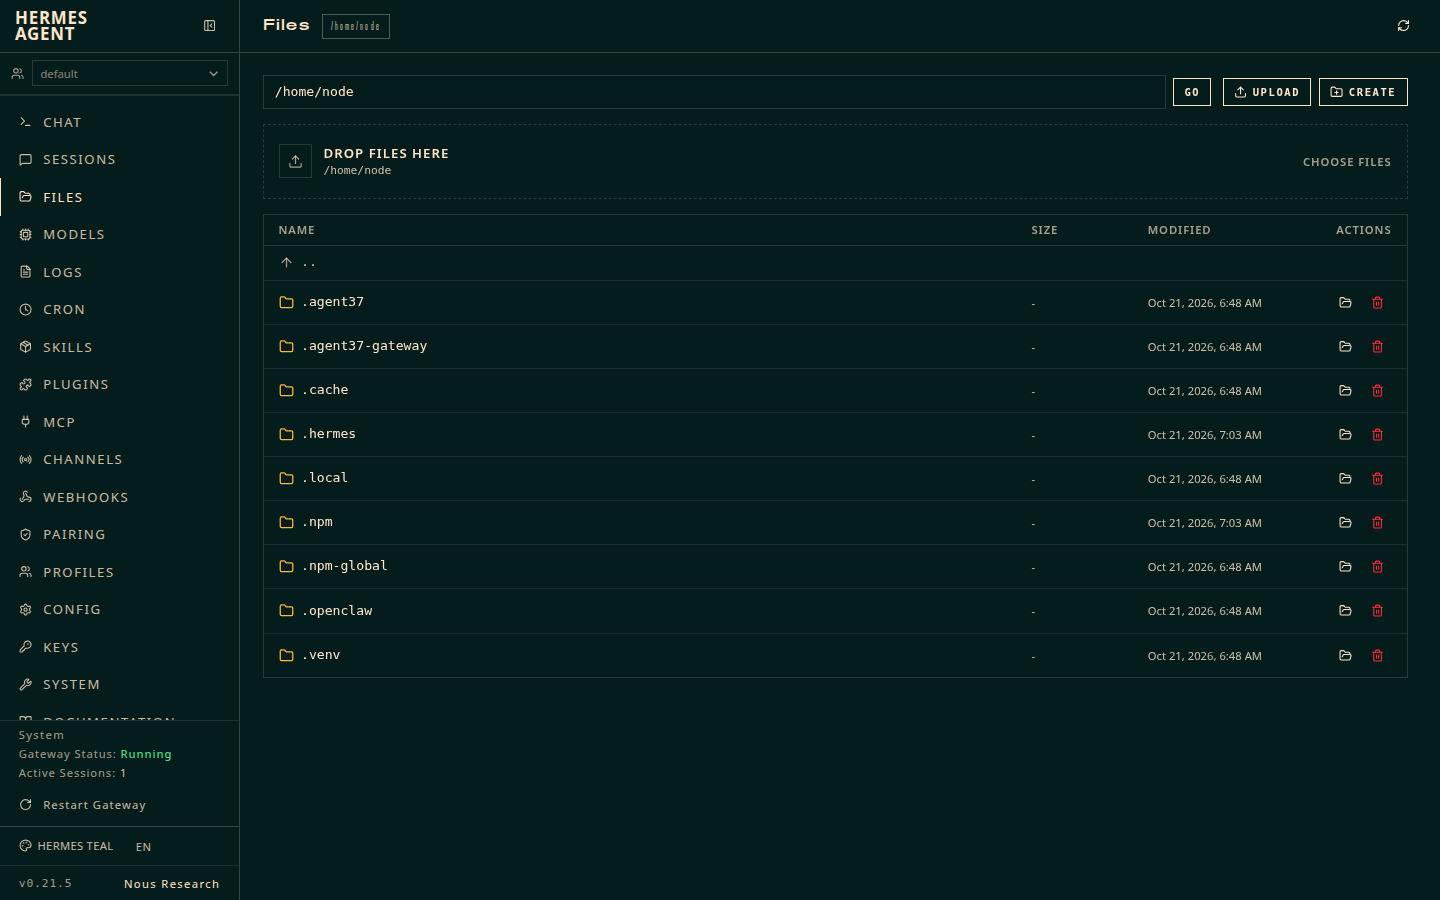Delete the .cache folder
The image size is (1440, 900).
1377,391
